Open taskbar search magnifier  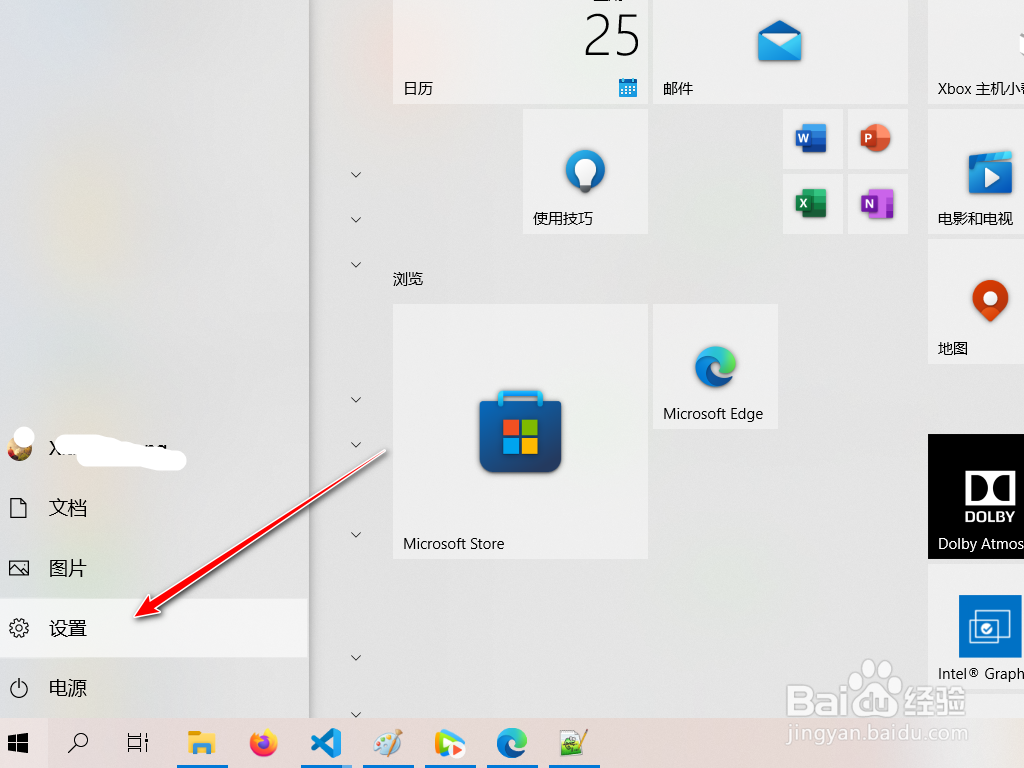tap(78, 743)
